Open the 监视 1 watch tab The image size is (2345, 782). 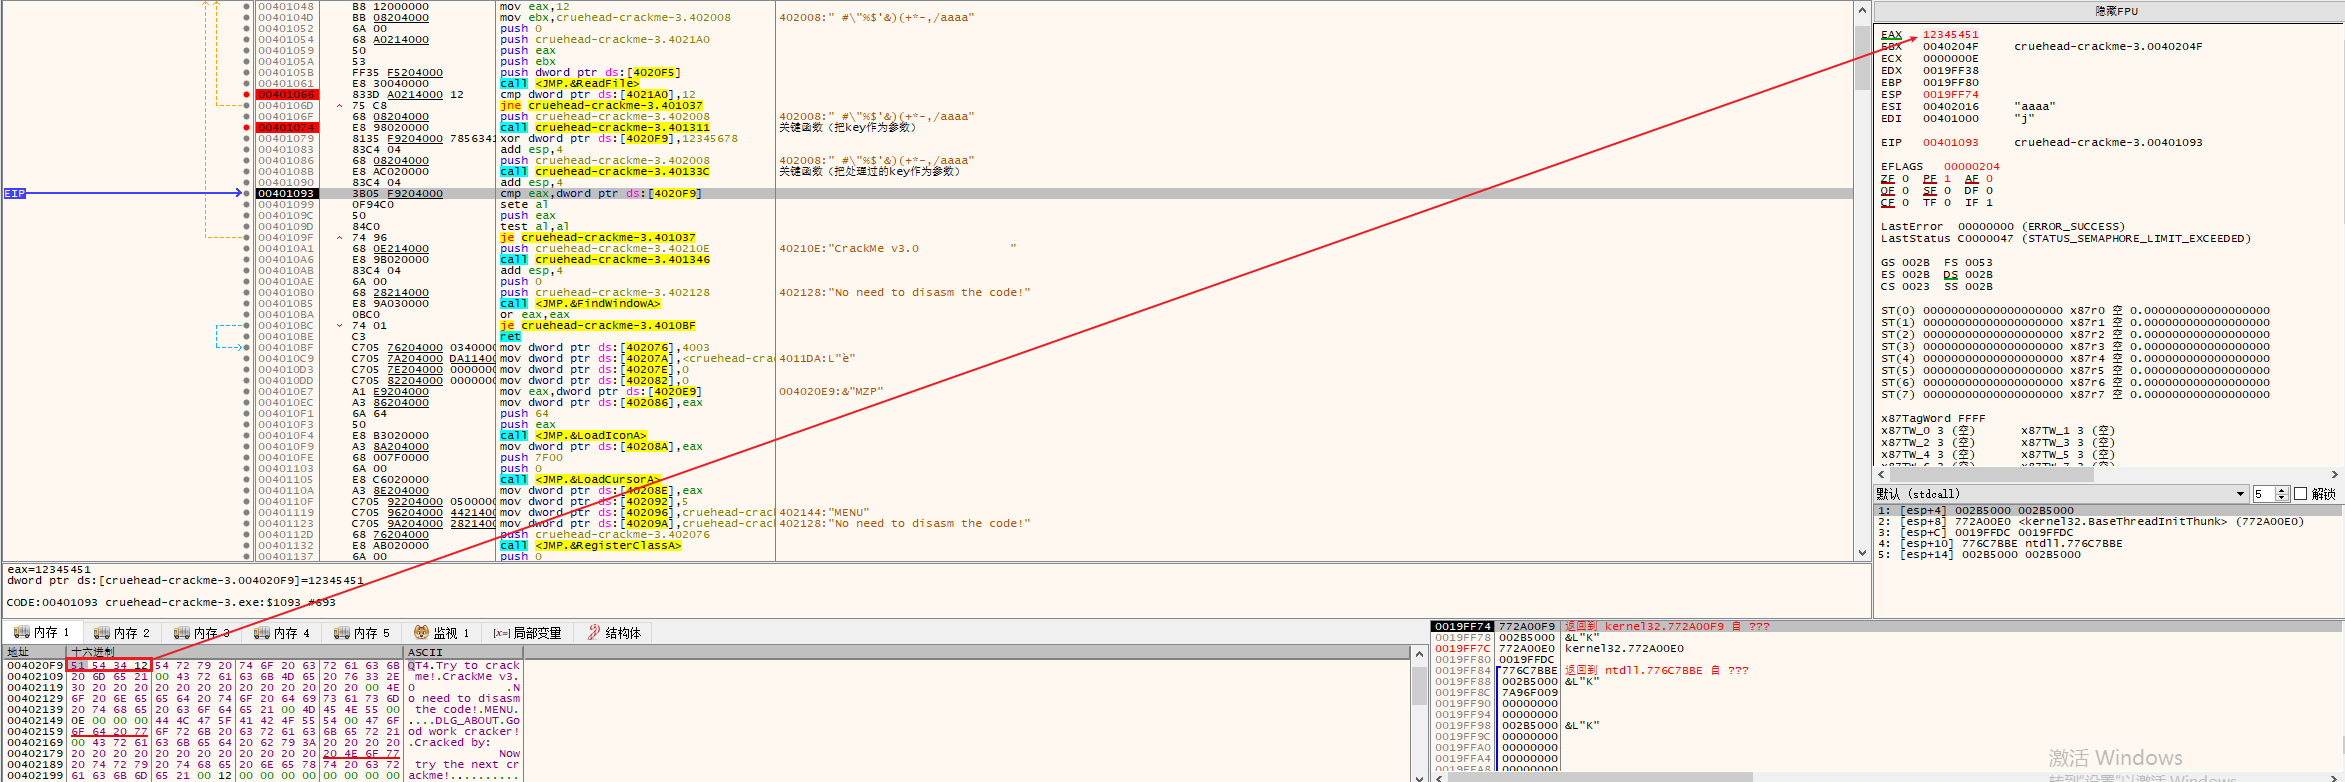pyautogui.click(x=442, y=633)
